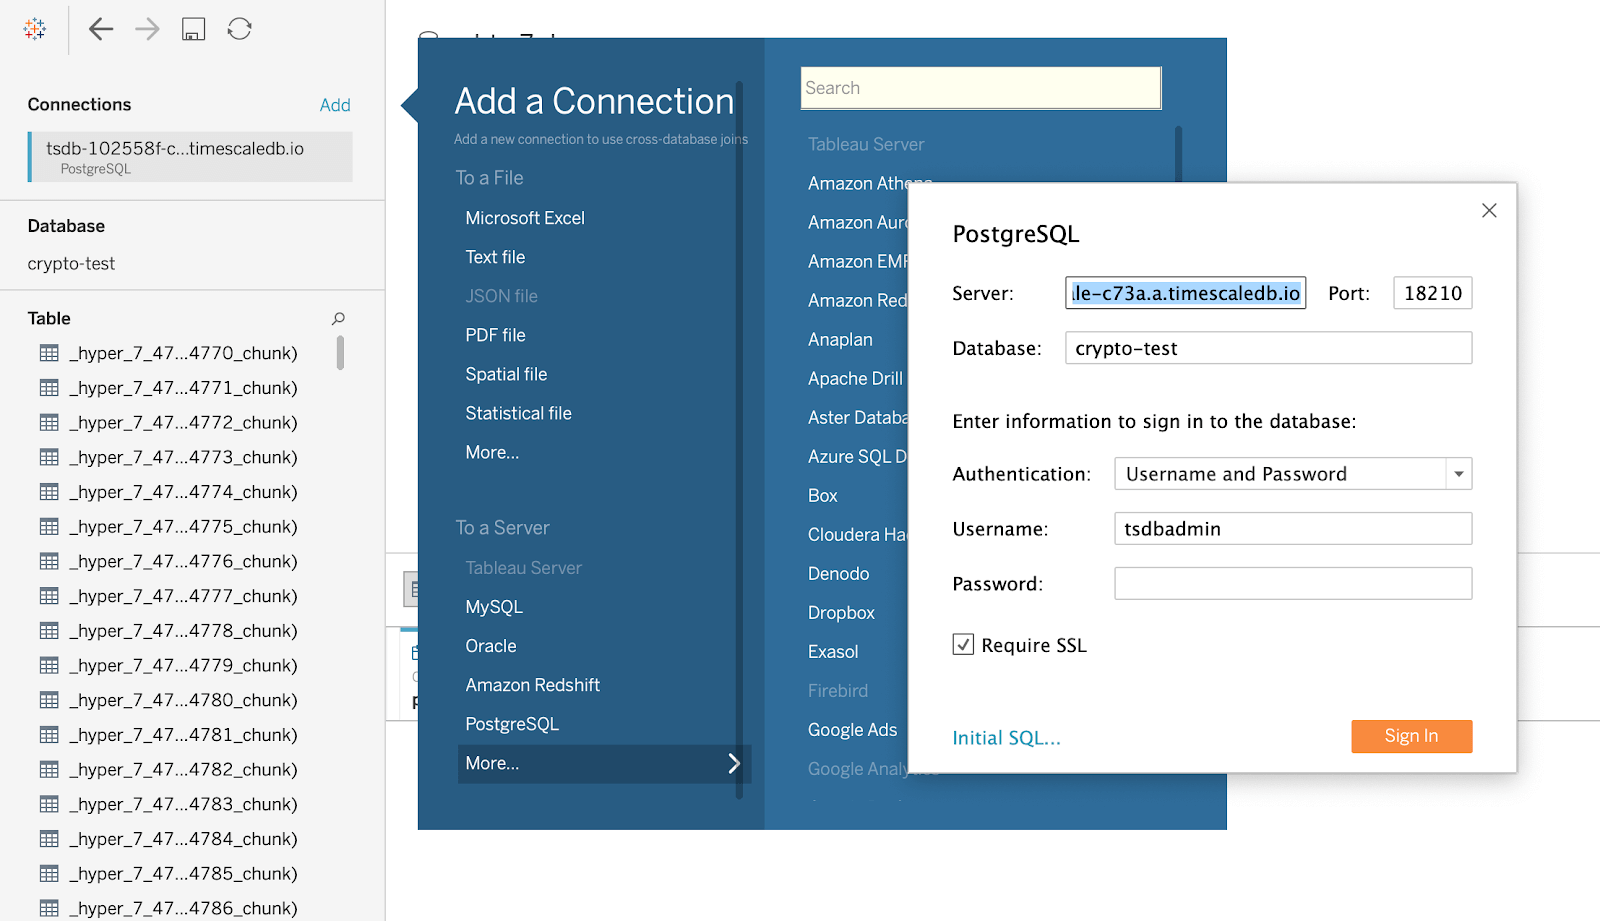1600x921 pixels.
Task: Click the table list scrollbar
Action: click(340, 353)
